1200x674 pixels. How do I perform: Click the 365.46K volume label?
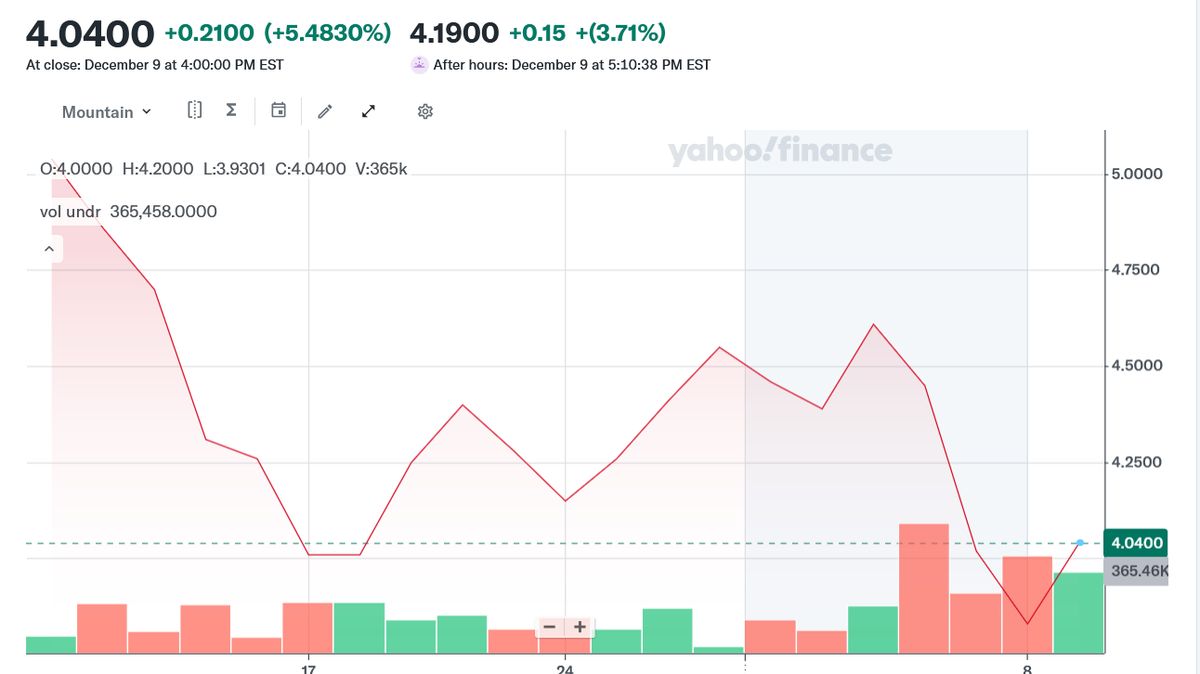tap(1139, 571)
